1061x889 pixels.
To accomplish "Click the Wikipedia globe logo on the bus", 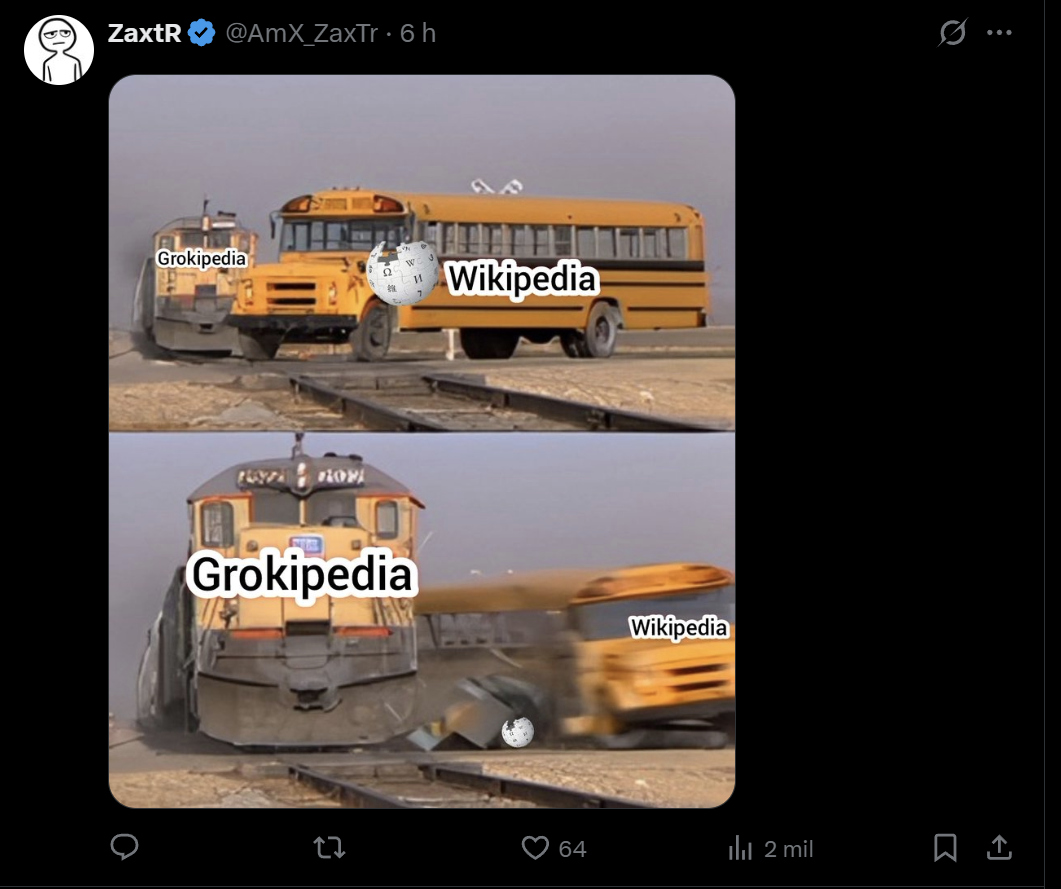I will coord(403,273).
